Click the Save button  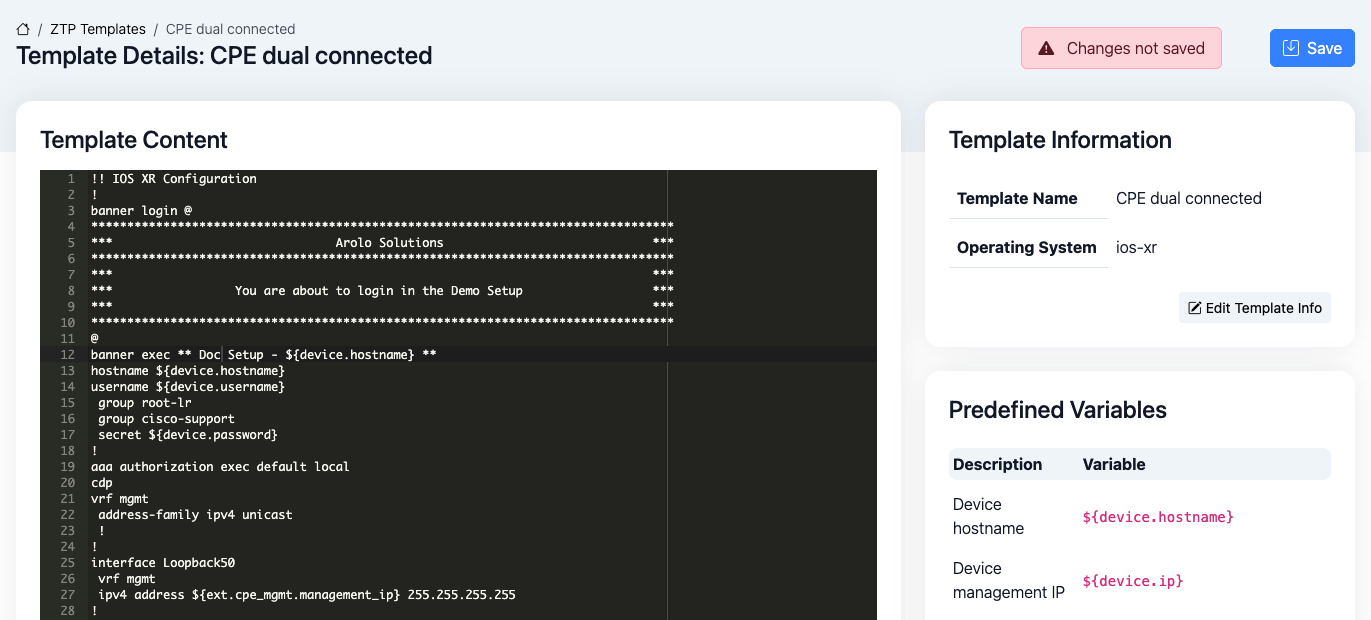pyautogui.click(x=1311, y=48)
